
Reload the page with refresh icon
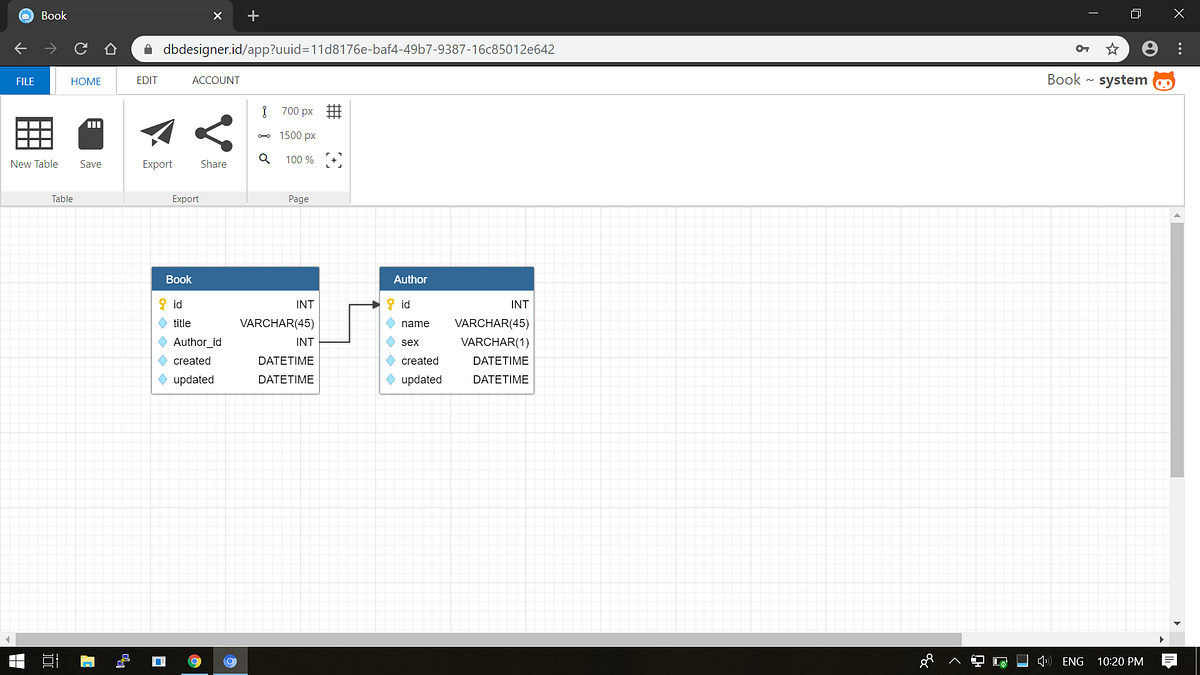coord(81,48)
